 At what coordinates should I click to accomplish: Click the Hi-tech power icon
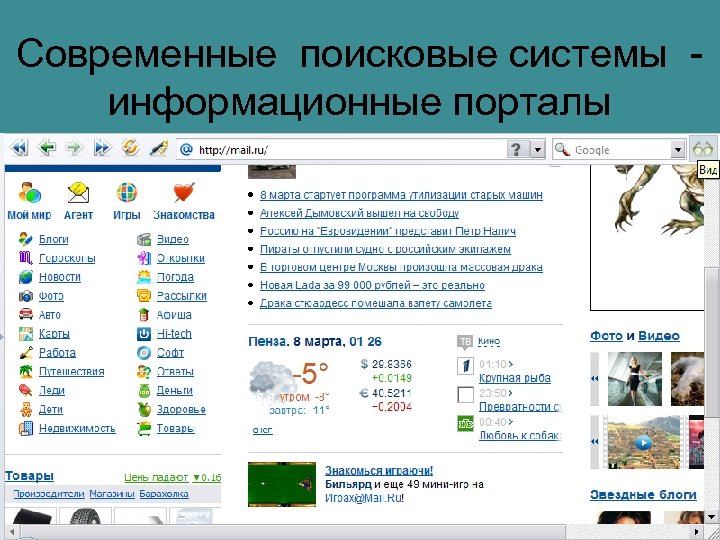pyautogui.click(x=144, y=334)
